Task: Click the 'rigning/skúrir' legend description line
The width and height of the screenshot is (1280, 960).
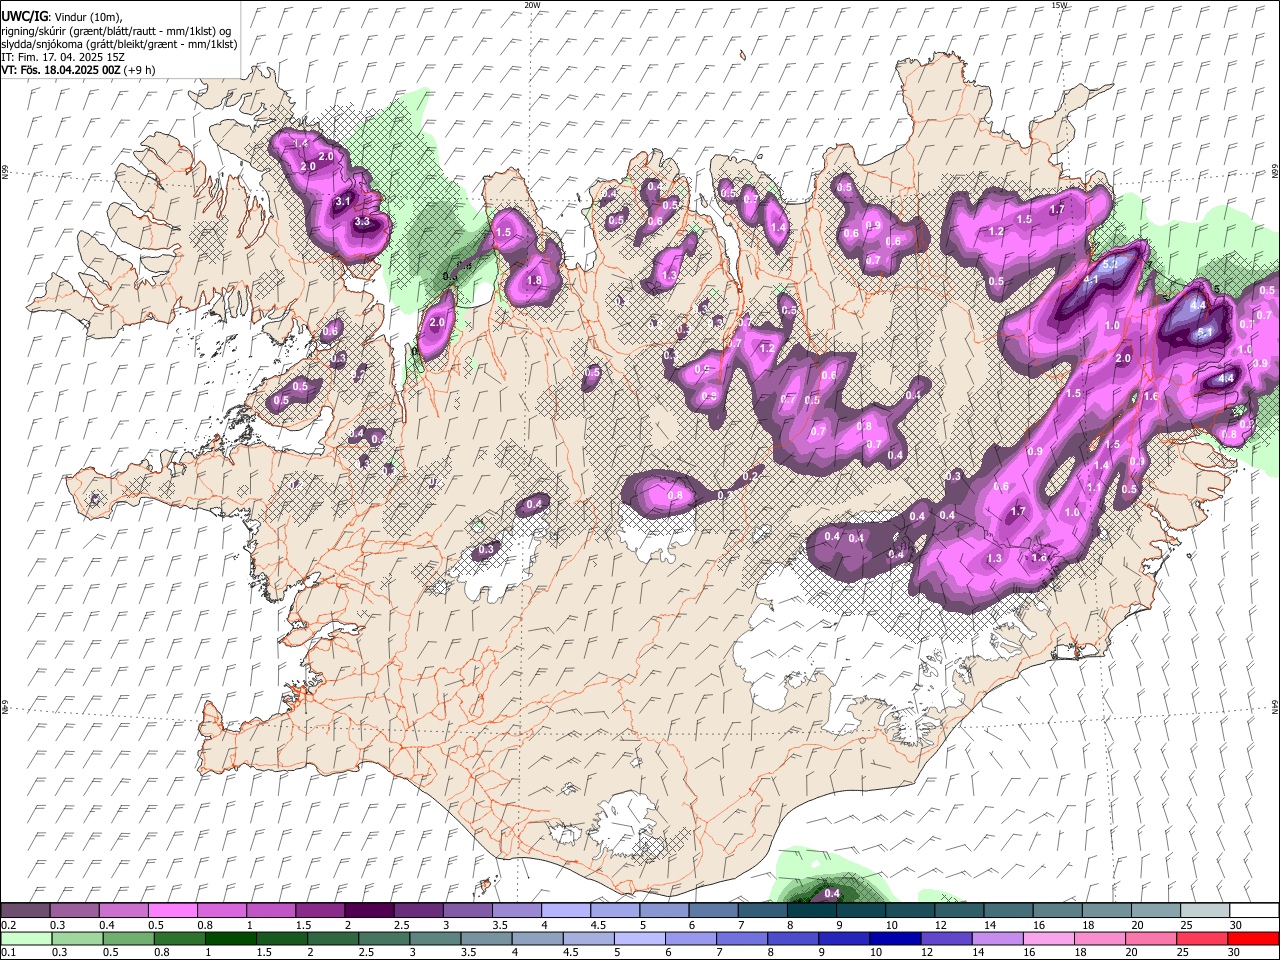Action: 116,30
